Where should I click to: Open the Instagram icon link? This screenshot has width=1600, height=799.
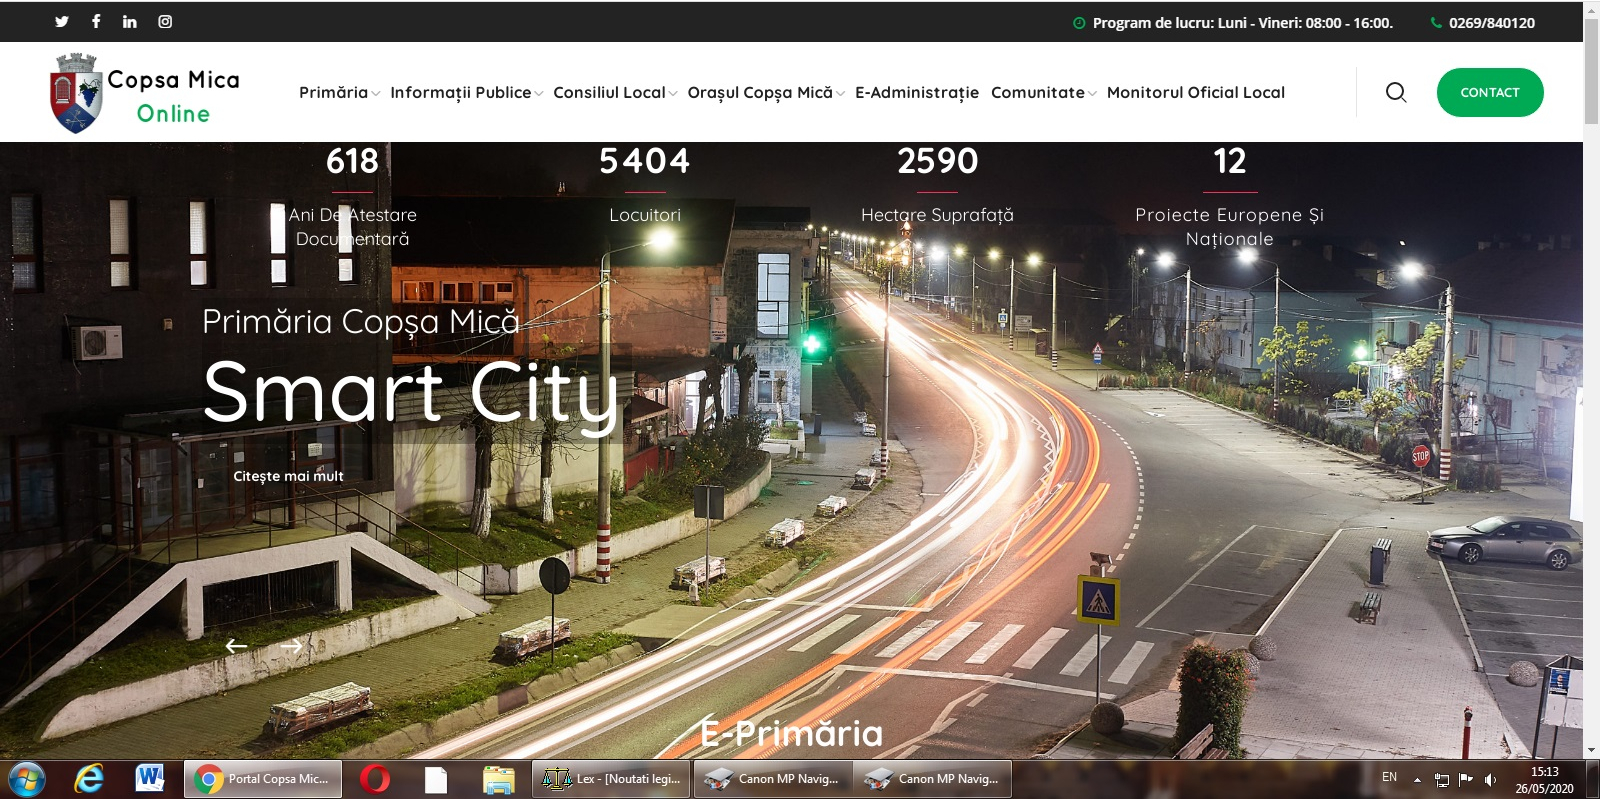(x=165, y=21)
